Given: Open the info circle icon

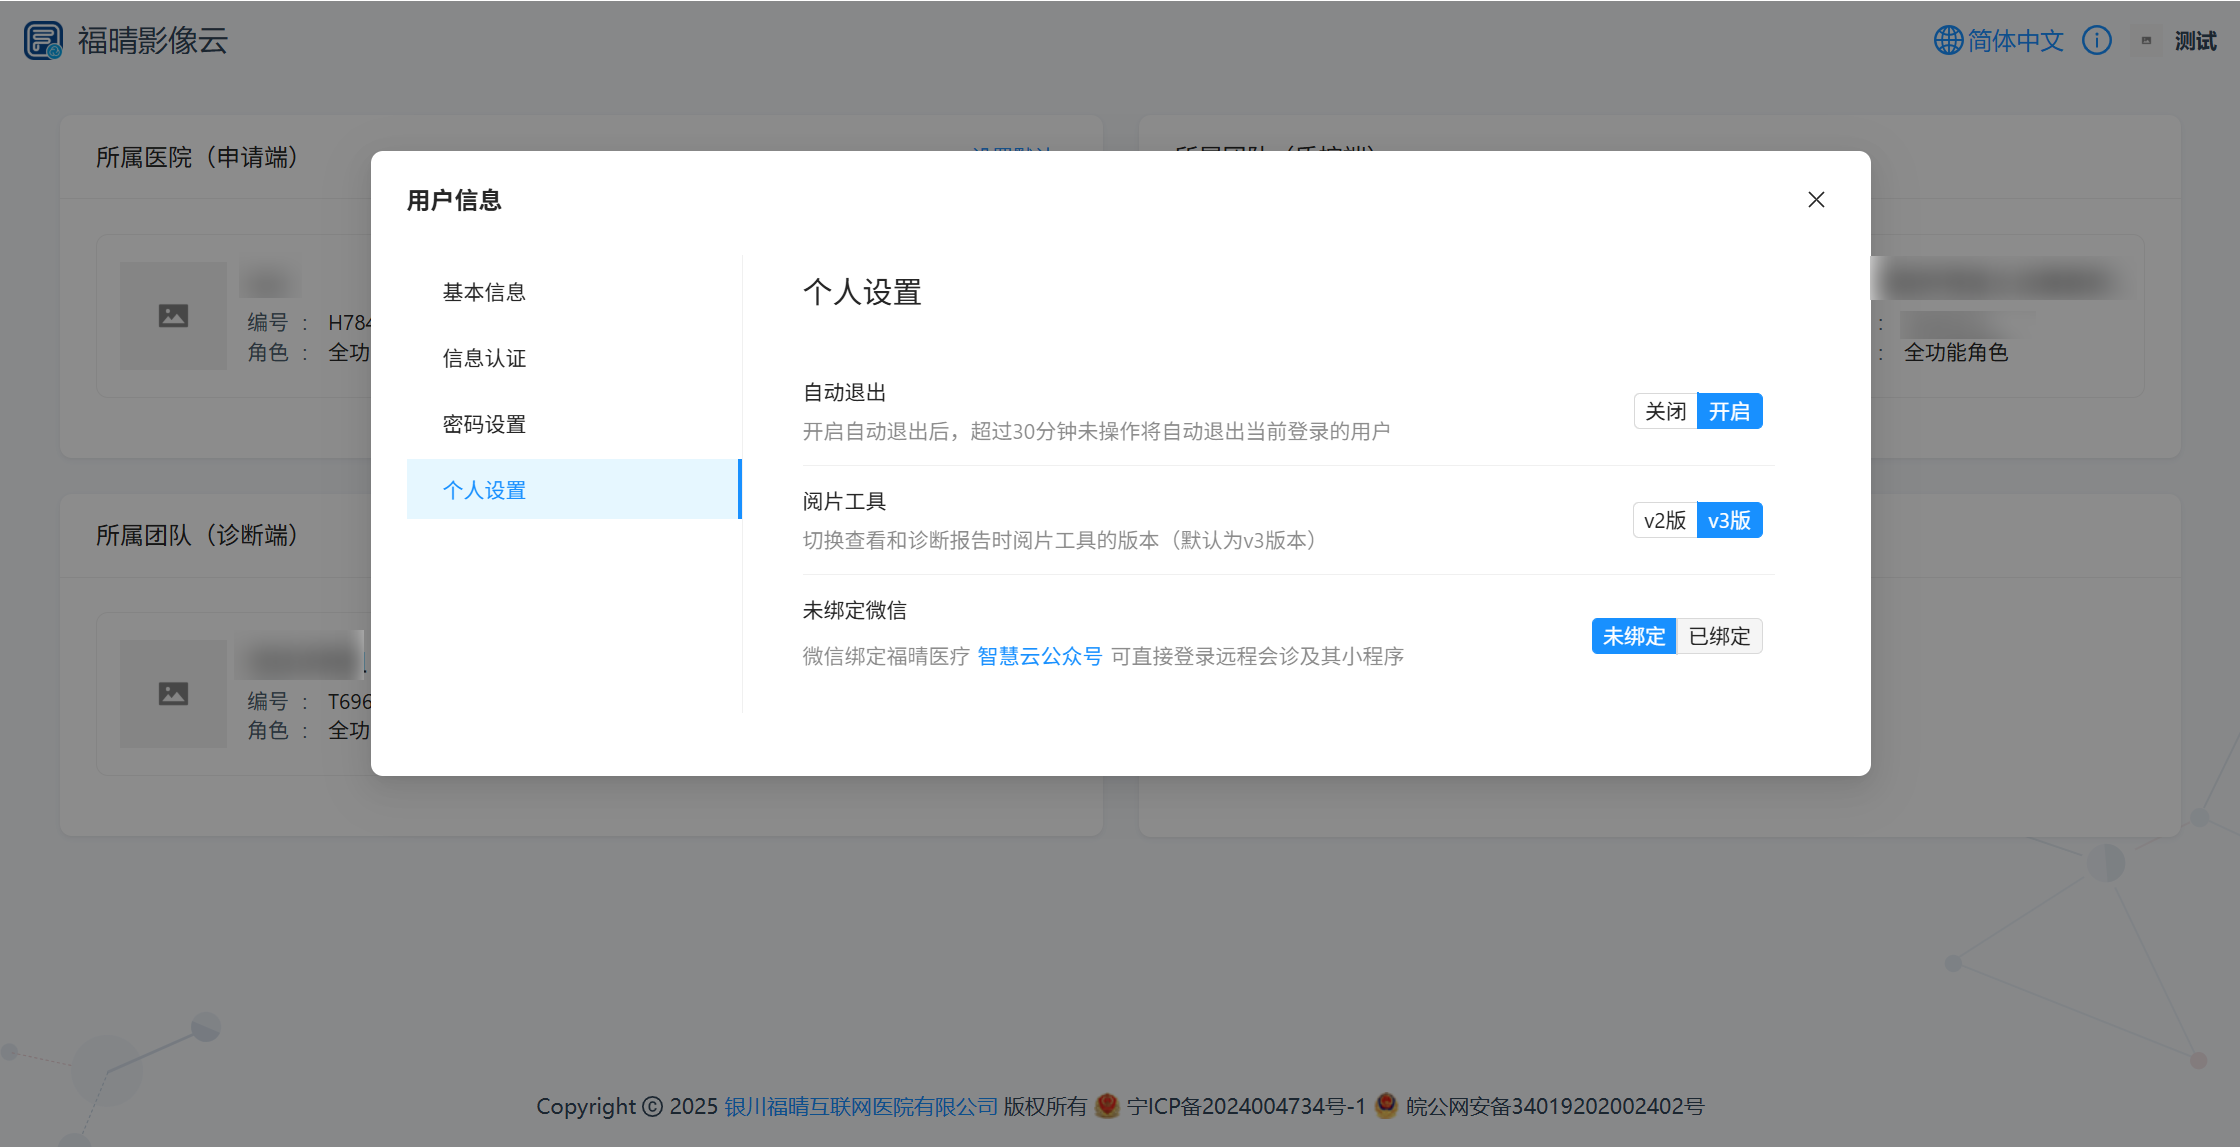Looking at the screenshot, I should (x=2096, y=40).
